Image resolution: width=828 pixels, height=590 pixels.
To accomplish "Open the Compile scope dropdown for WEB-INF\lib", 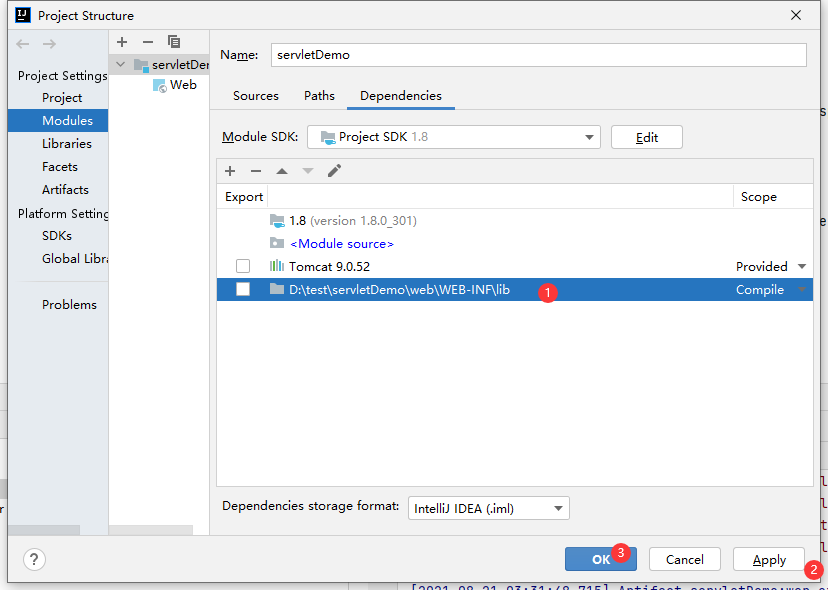I will pos(802,289).
